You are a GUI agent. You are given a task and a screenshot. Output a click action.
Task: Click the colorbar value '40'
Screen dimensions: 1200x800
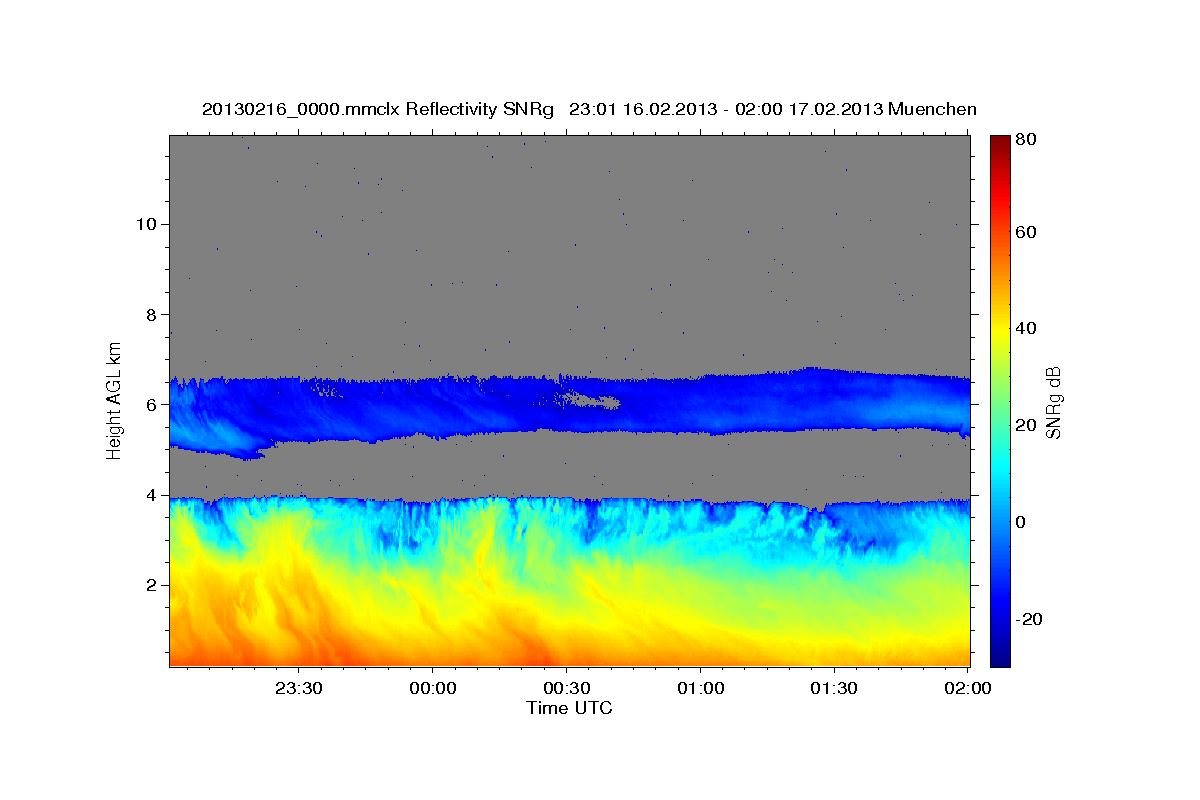(x=1026, y=328)
